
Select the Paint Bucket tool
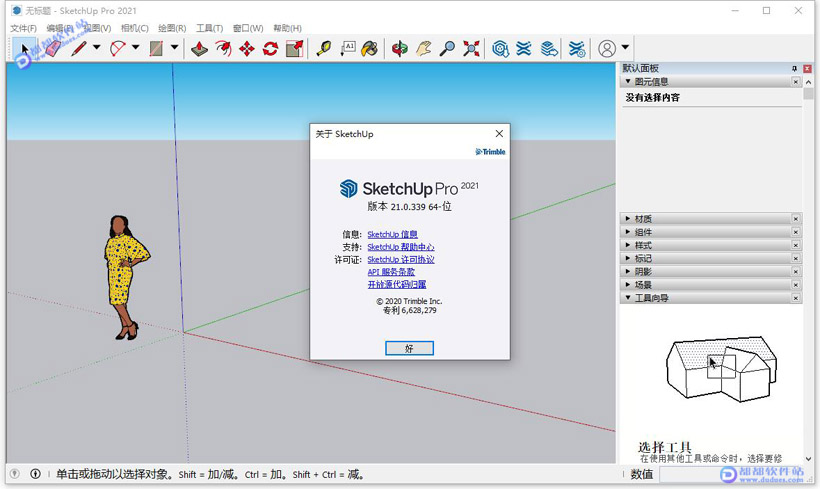(370, 49)
